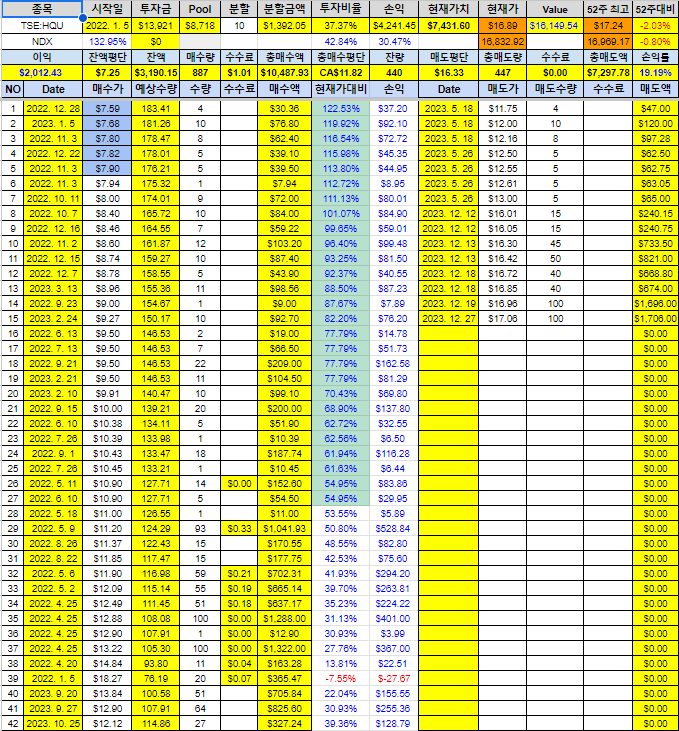The height and width of the screenshot is (731, 679).
Task: Select the 52주 최고 cell $17.24
Action: pos(608,26)
